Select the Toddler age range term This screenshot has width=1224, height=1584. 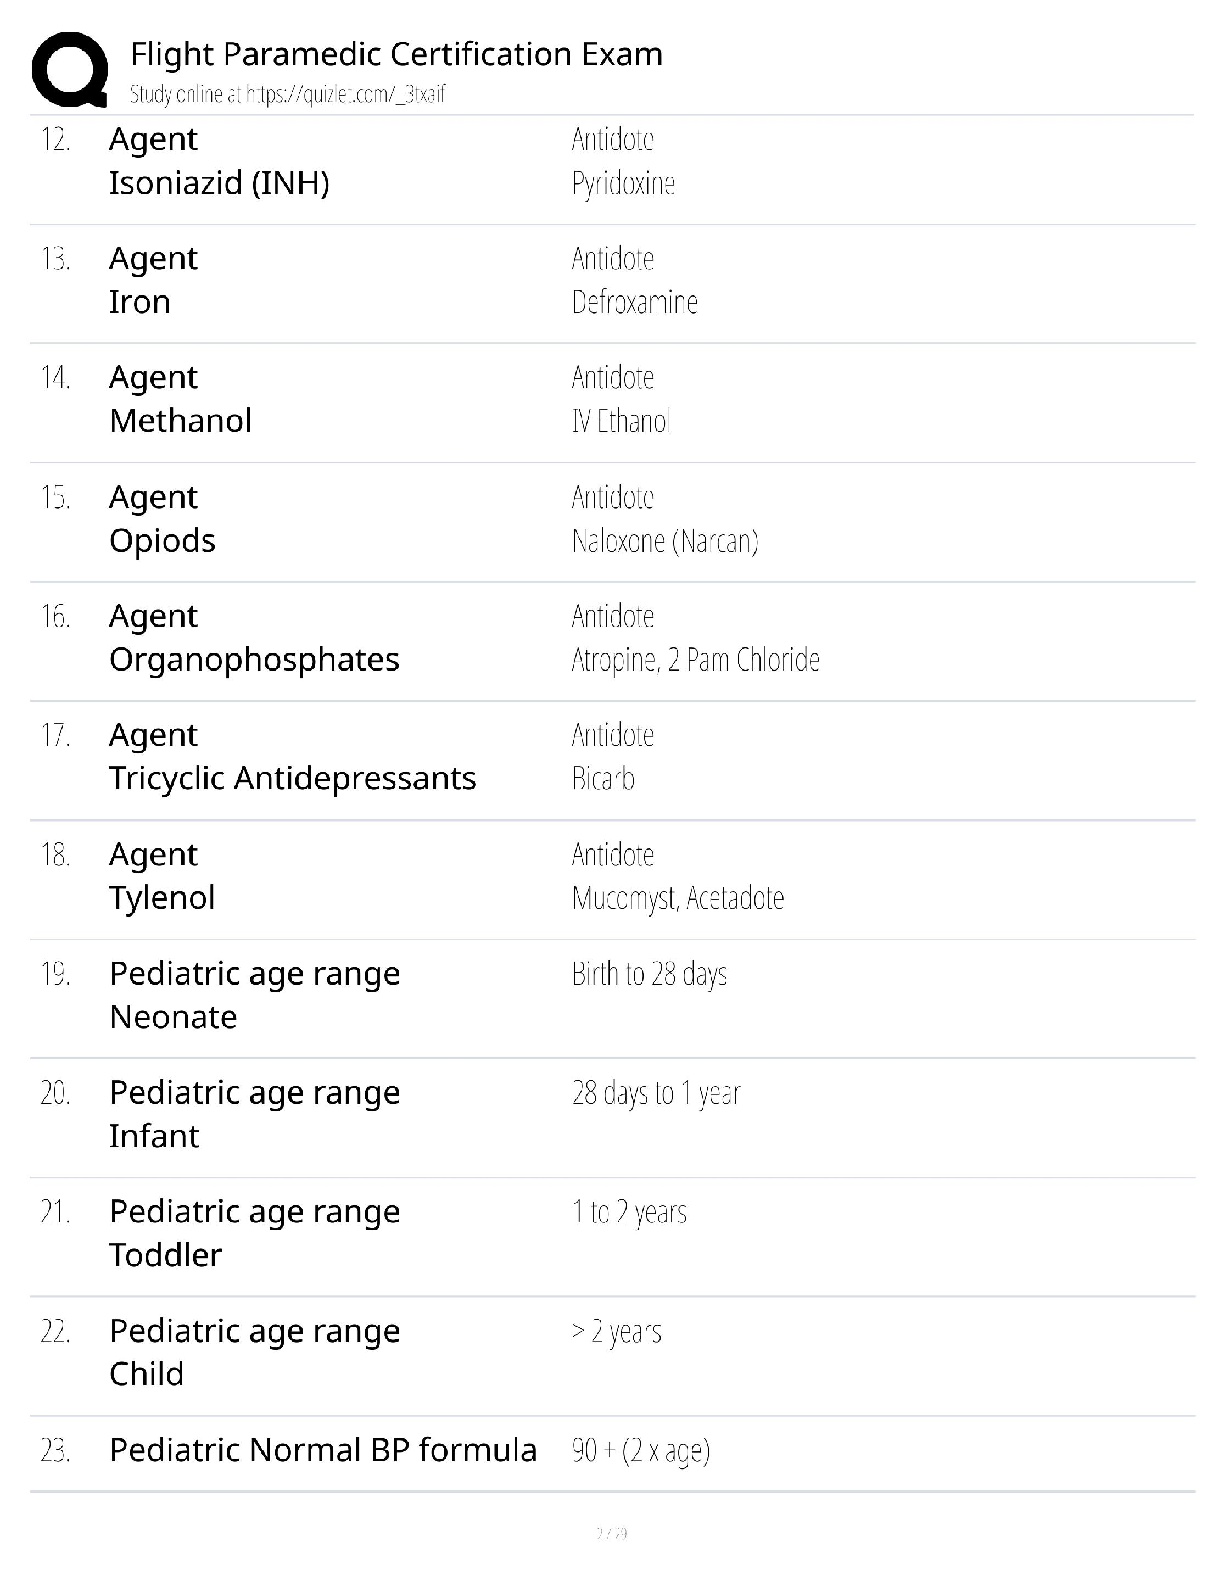(165, 1255)
